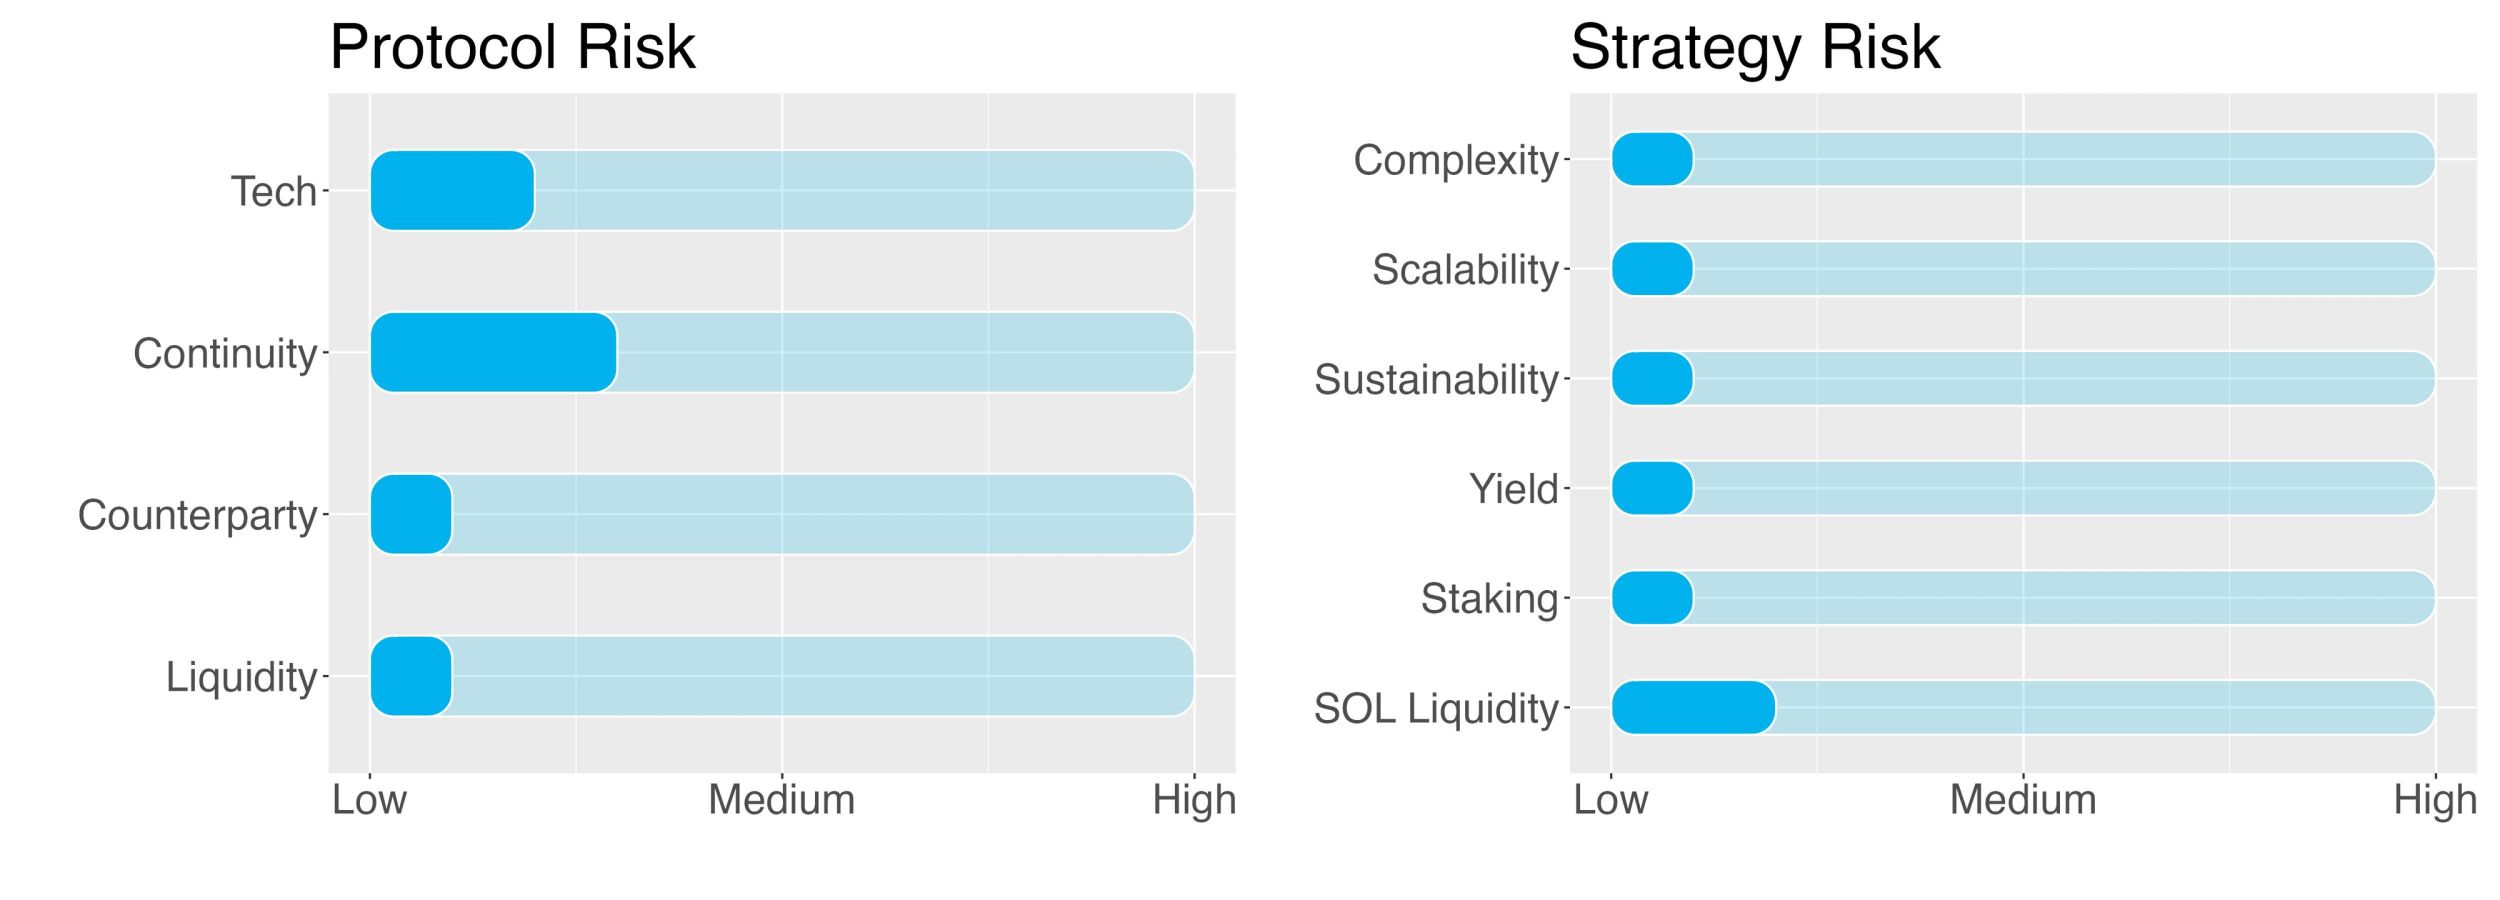Click the Complexity axis label

[1456, 160]
